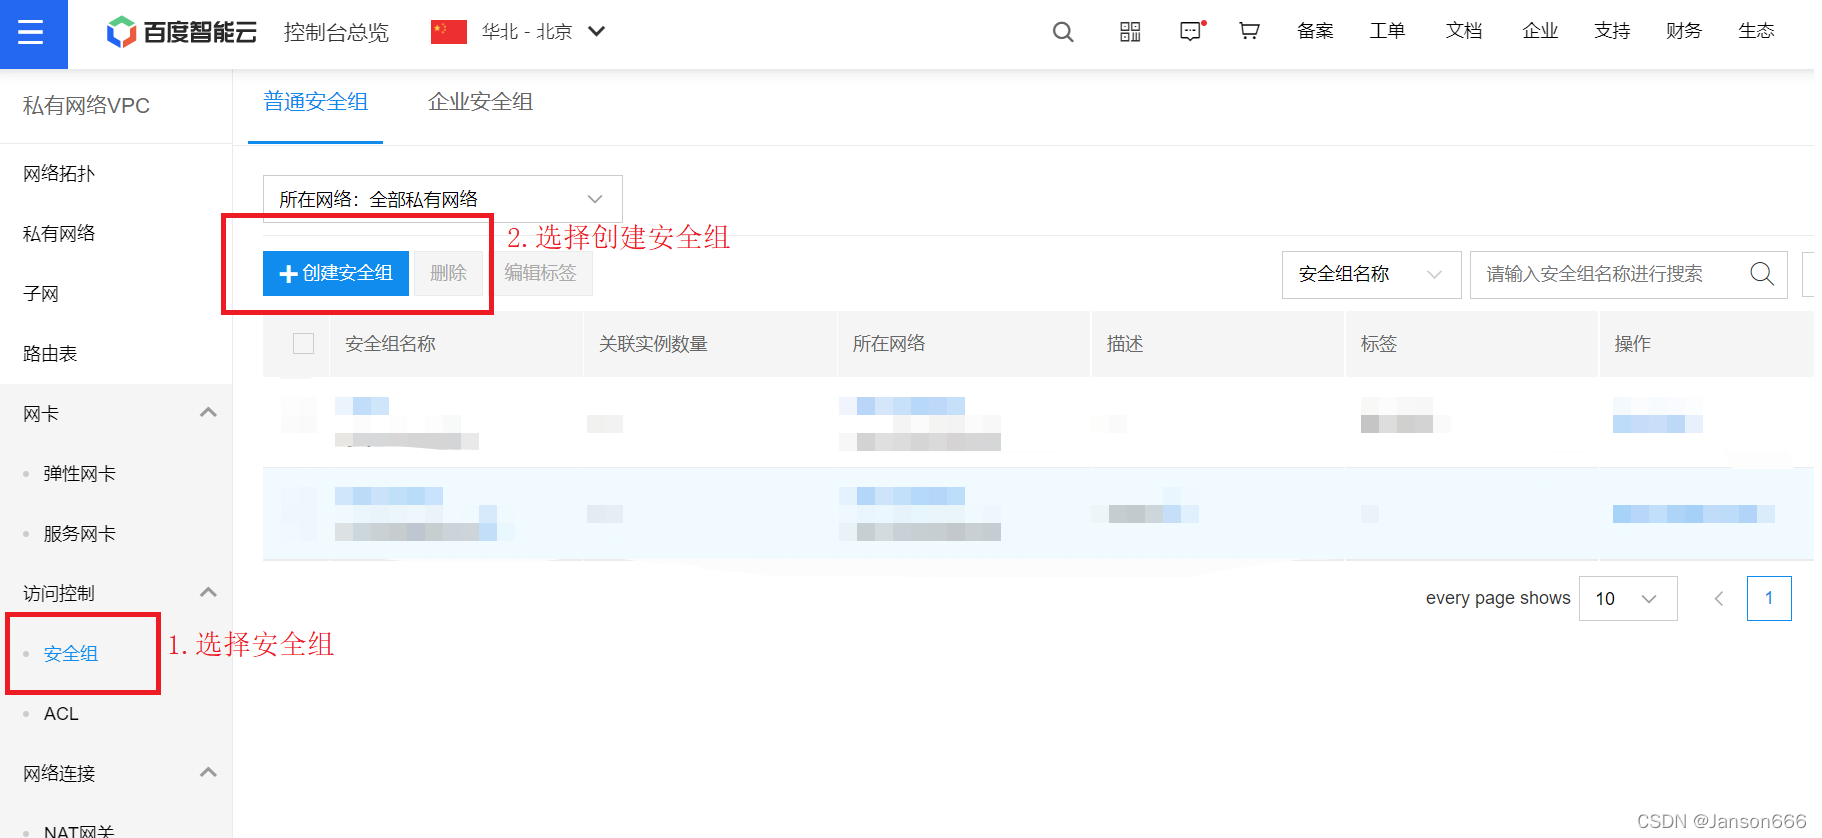
Task: Open 文档 in the top navigation
Action: point(1464,31)
